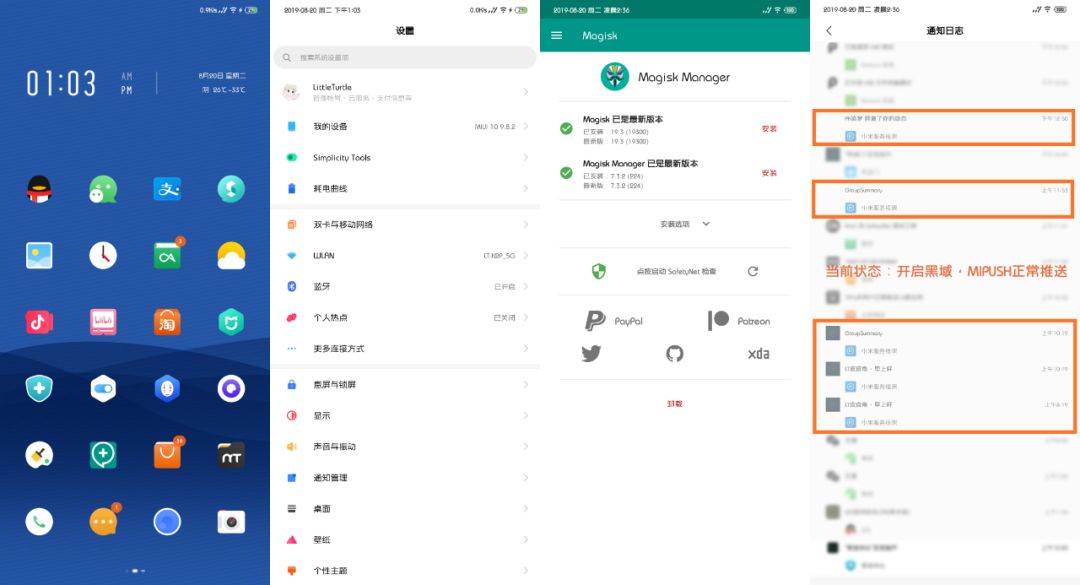Open the purple ring app icon
The height and width of the screenshot is (585, 1080).
231,389
